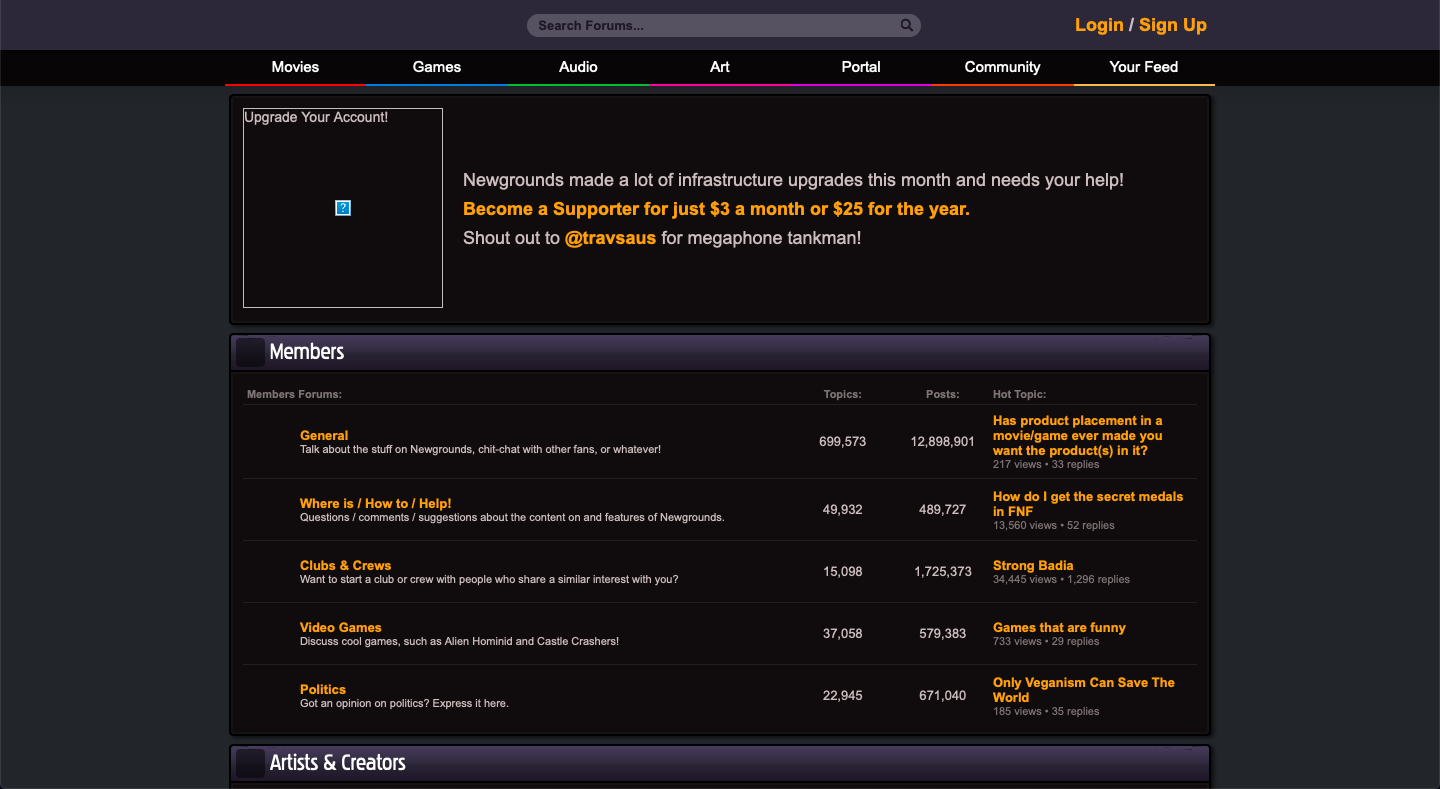
Task: Open the Games that are funny topic
Action: (x=1059, y=627)
